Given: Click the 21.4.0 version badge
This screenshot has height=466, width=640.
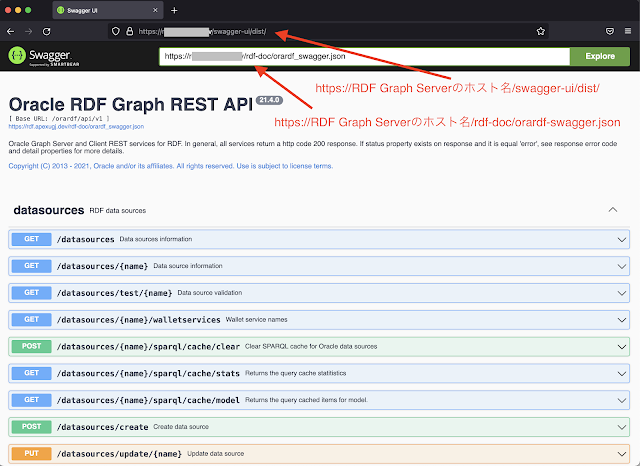Looking at the screenshot, I should (x=269, y=100).
